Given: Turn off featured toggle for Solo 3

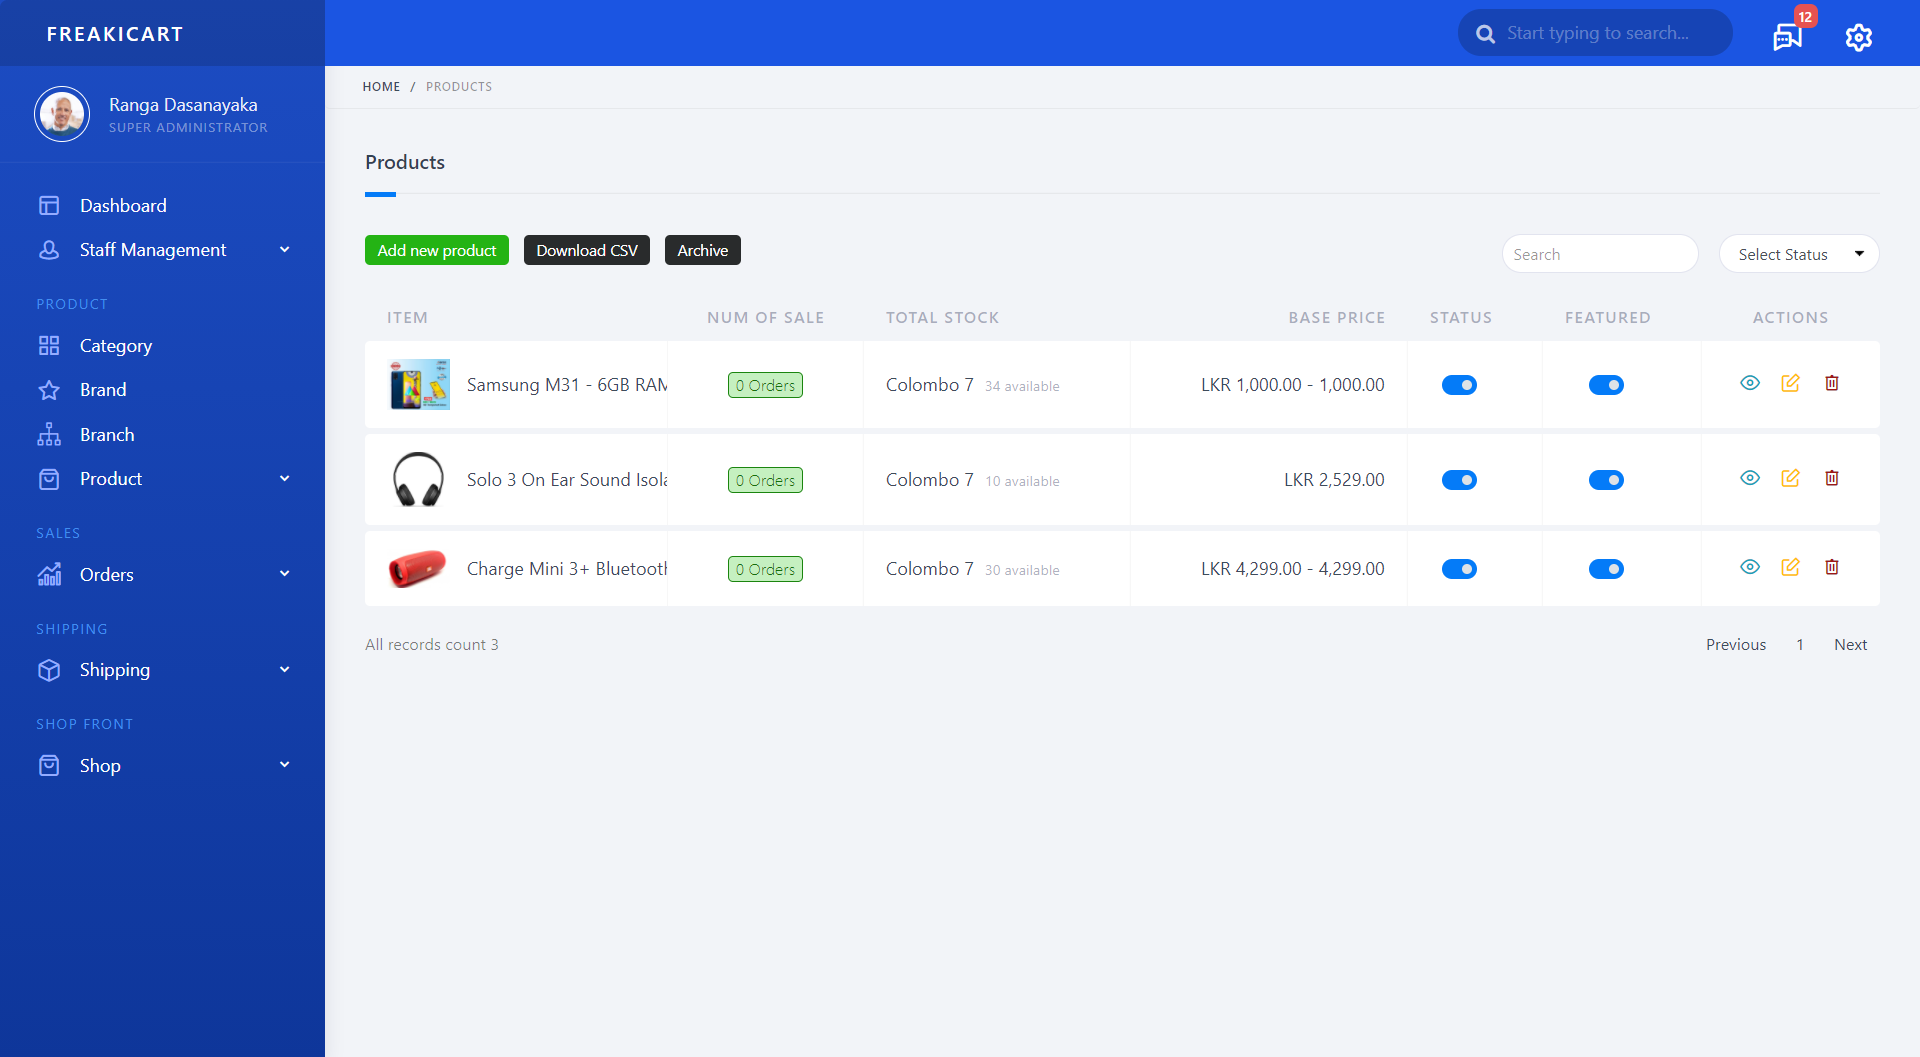Looking at the screenshot, I should (1606, 479).
